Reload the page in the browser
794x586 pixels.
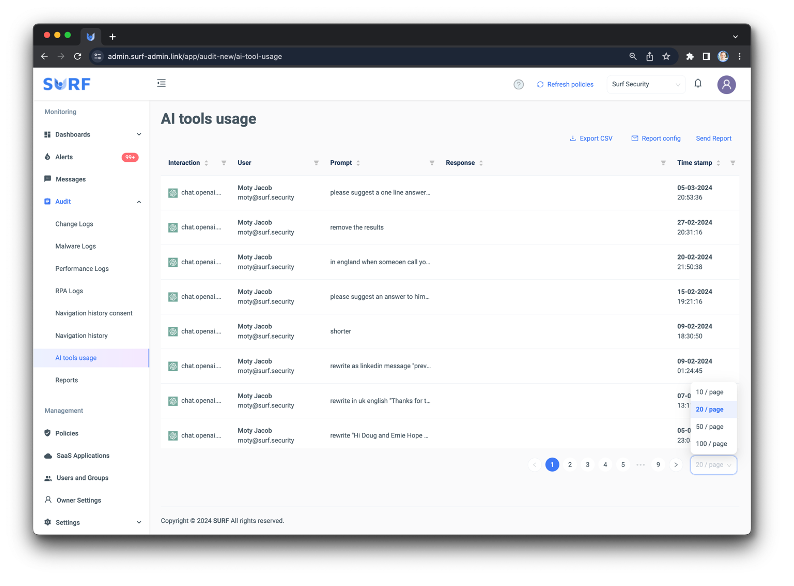pyautogui.click(x=78, y=56)
